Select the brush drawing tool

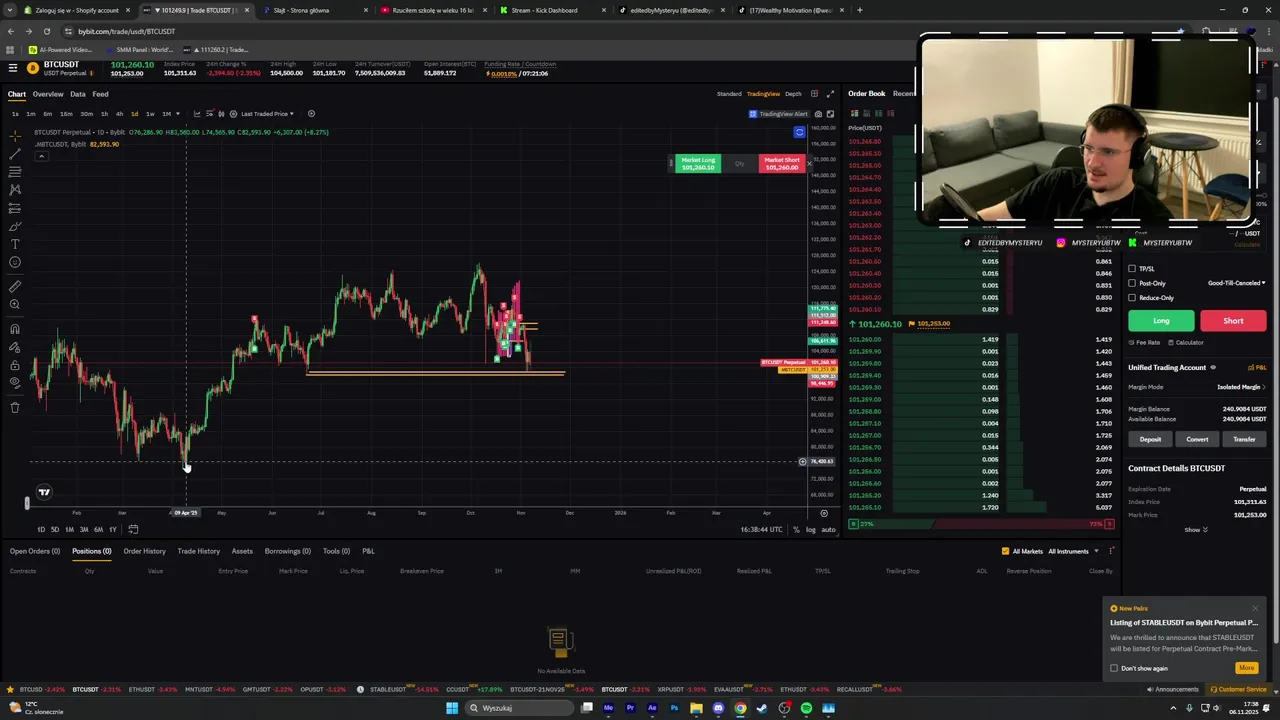15,227
